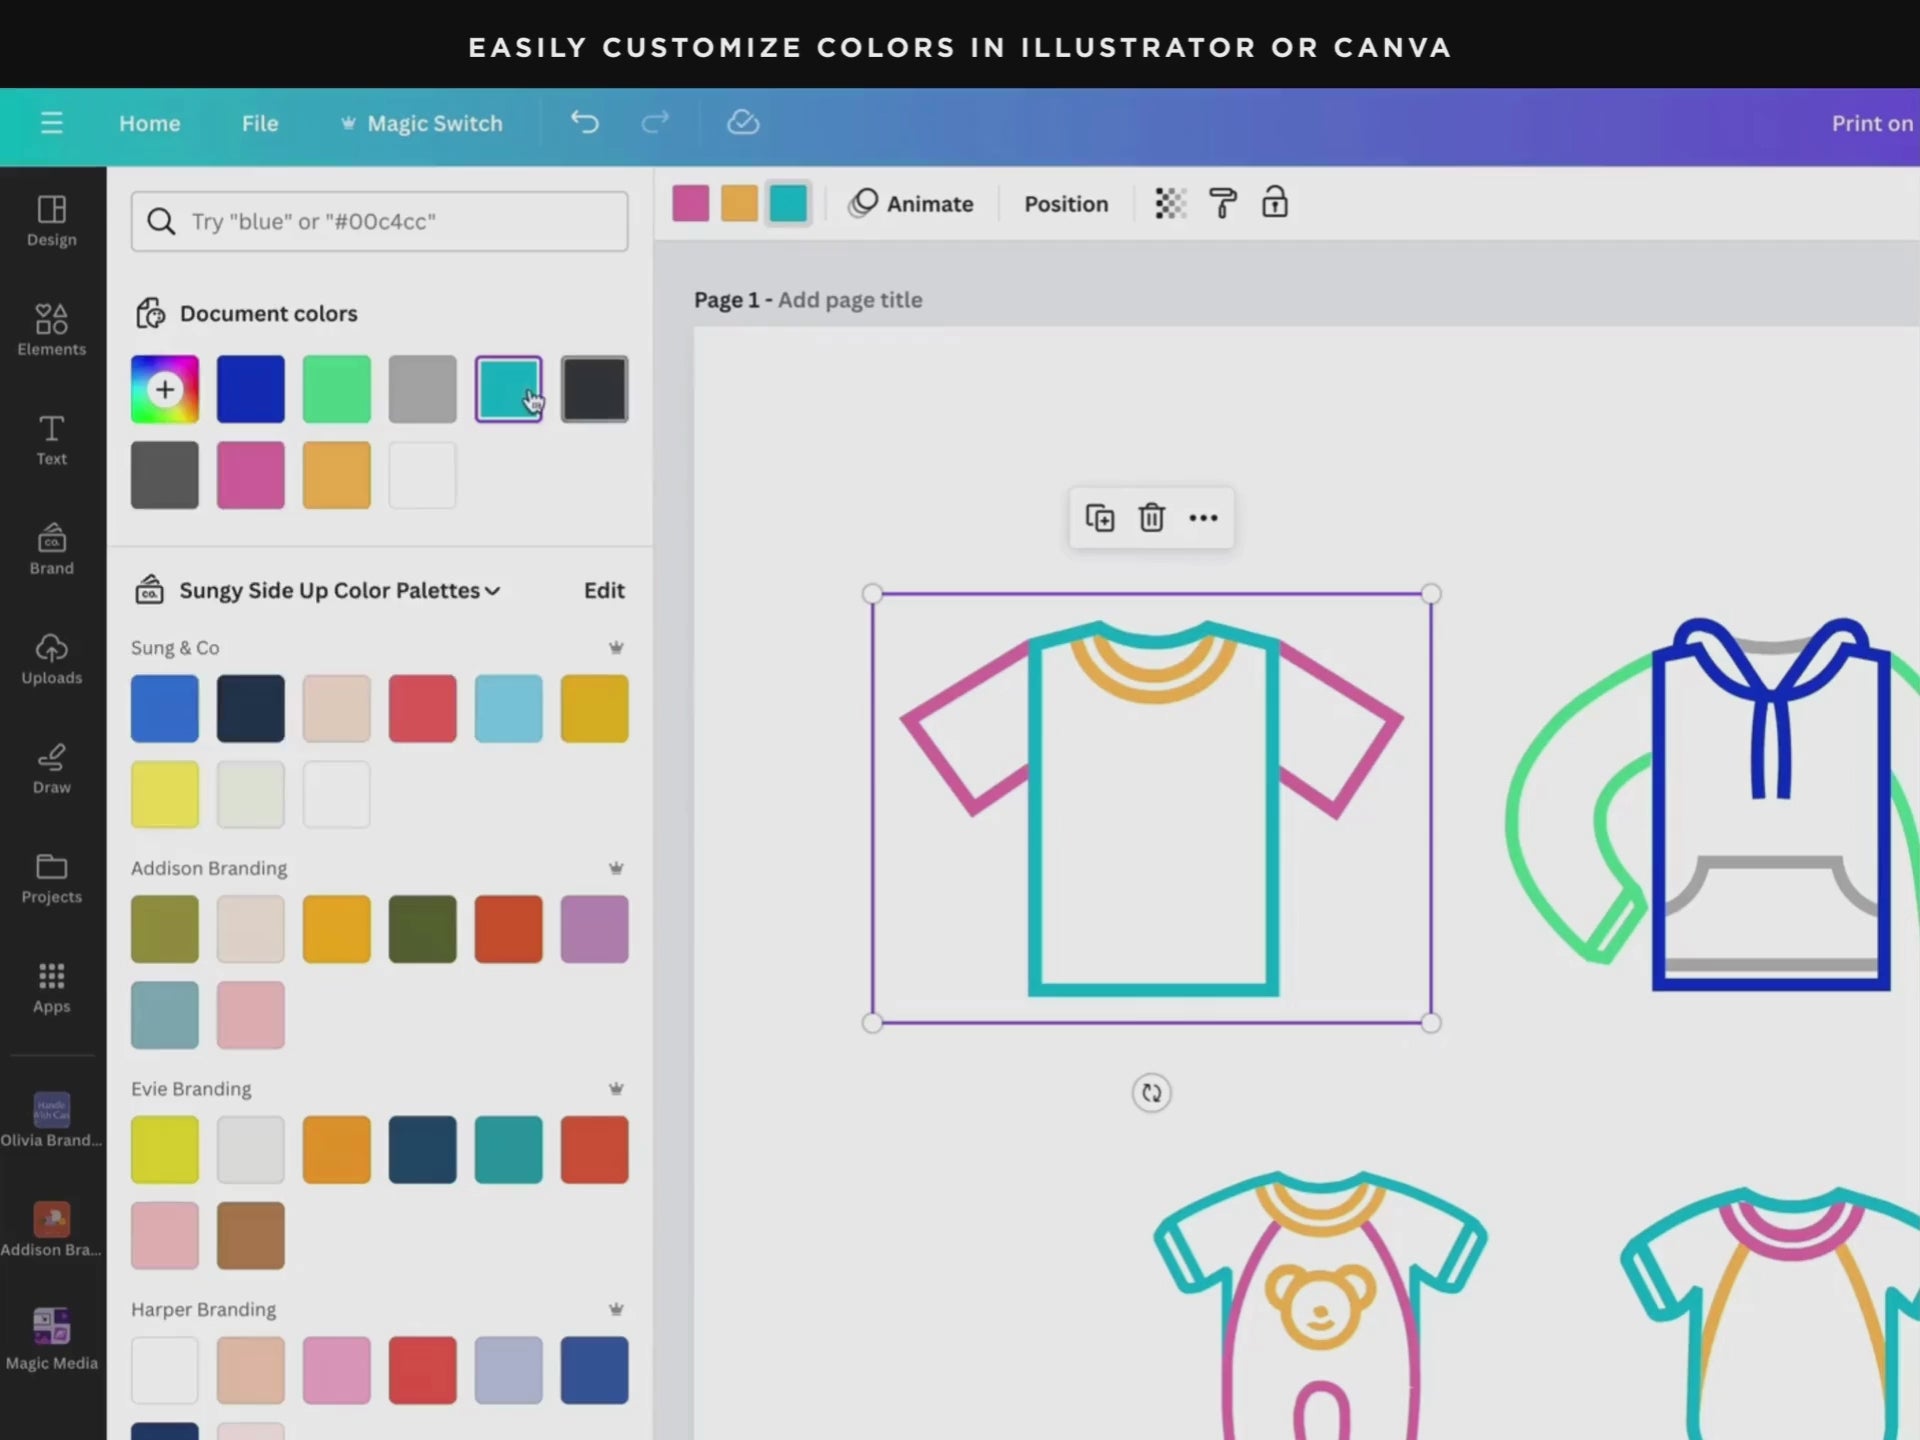Viewport: 1920px width, 1440px height.
Task: Select the red Sung & Co swatch
Action: tap(423, 709)
